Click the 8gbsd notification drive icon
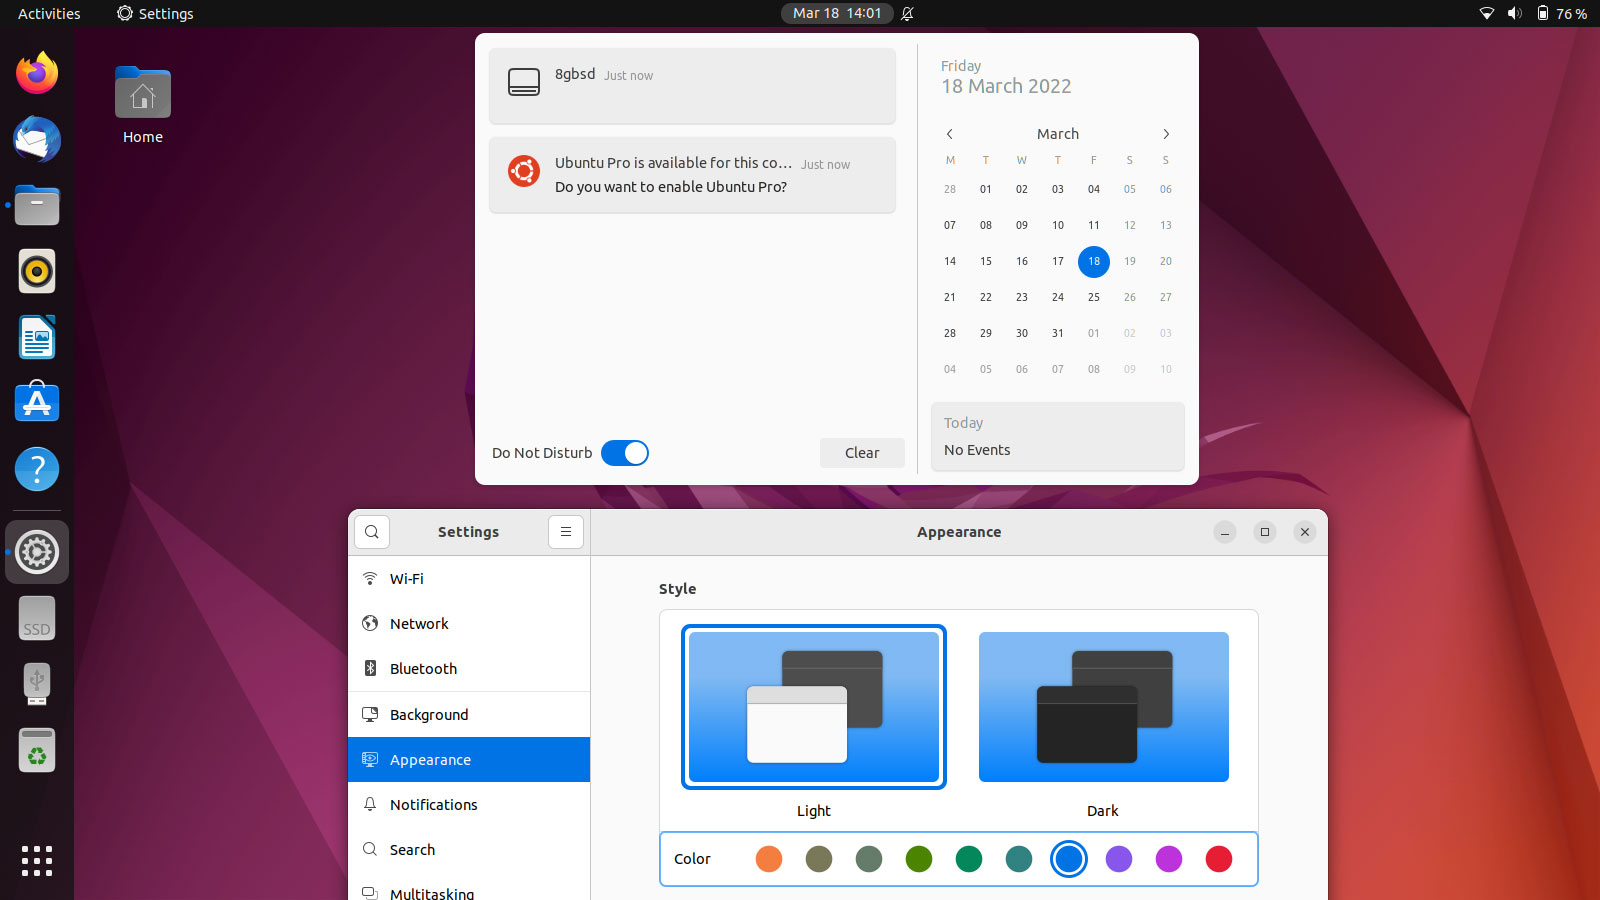Viewport: 1600px width, 900px height. pos(524,82)
